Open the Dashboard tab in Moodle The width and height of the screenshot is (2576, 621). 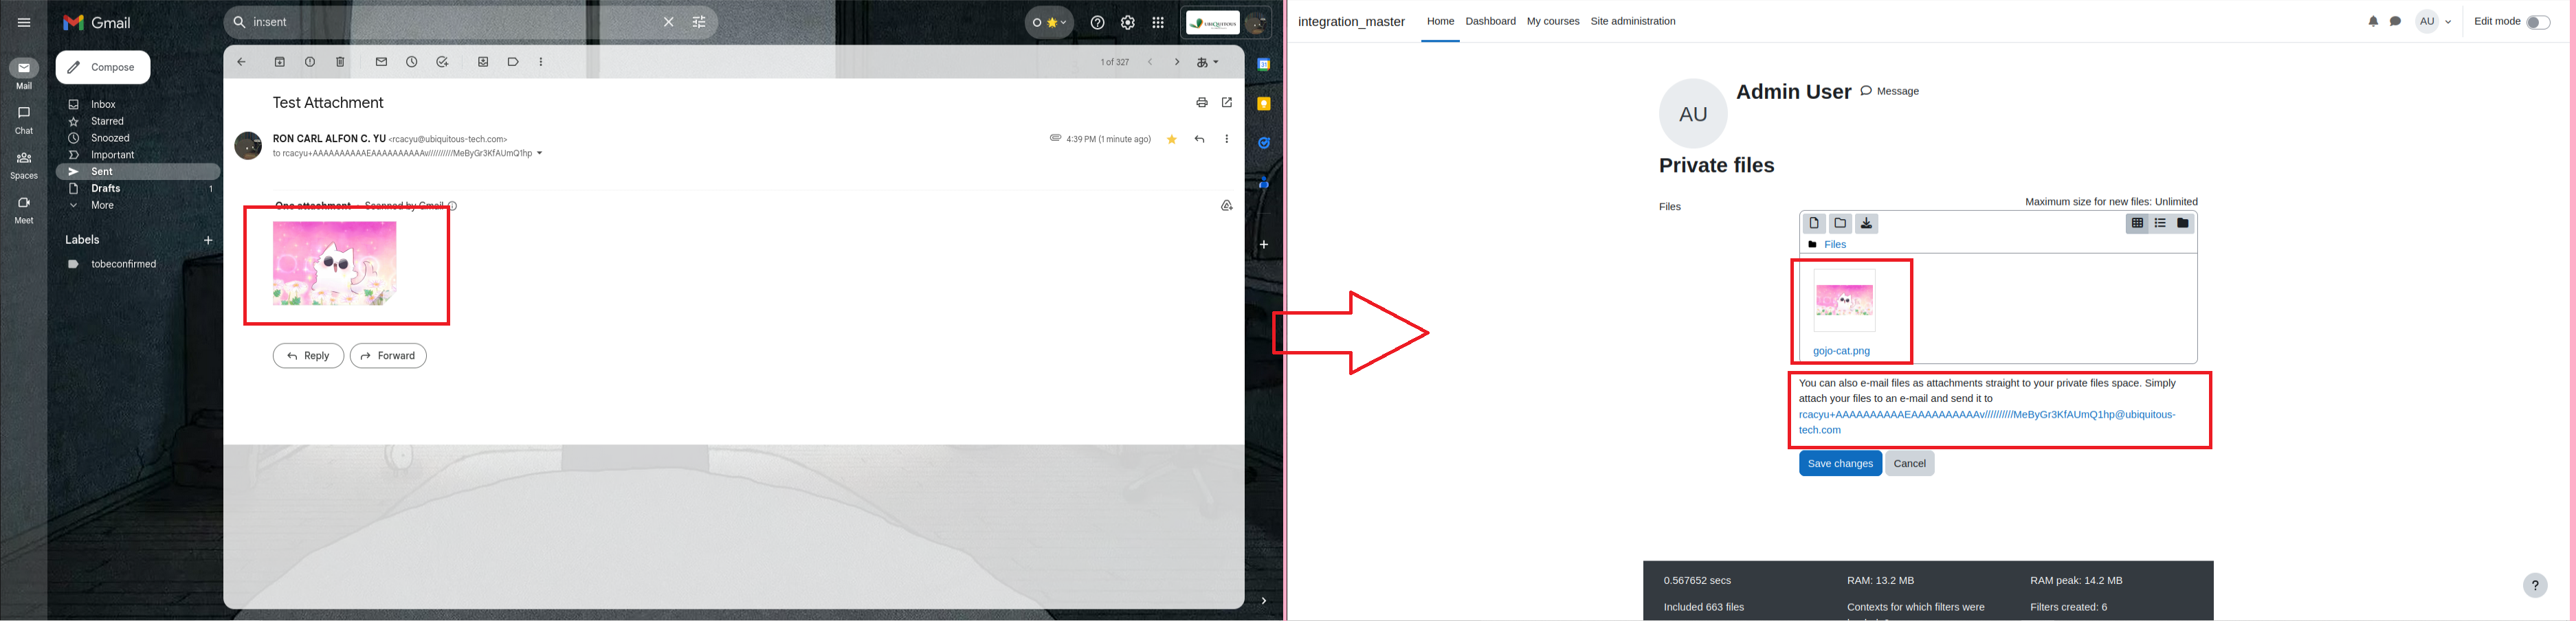point(1490,21)
